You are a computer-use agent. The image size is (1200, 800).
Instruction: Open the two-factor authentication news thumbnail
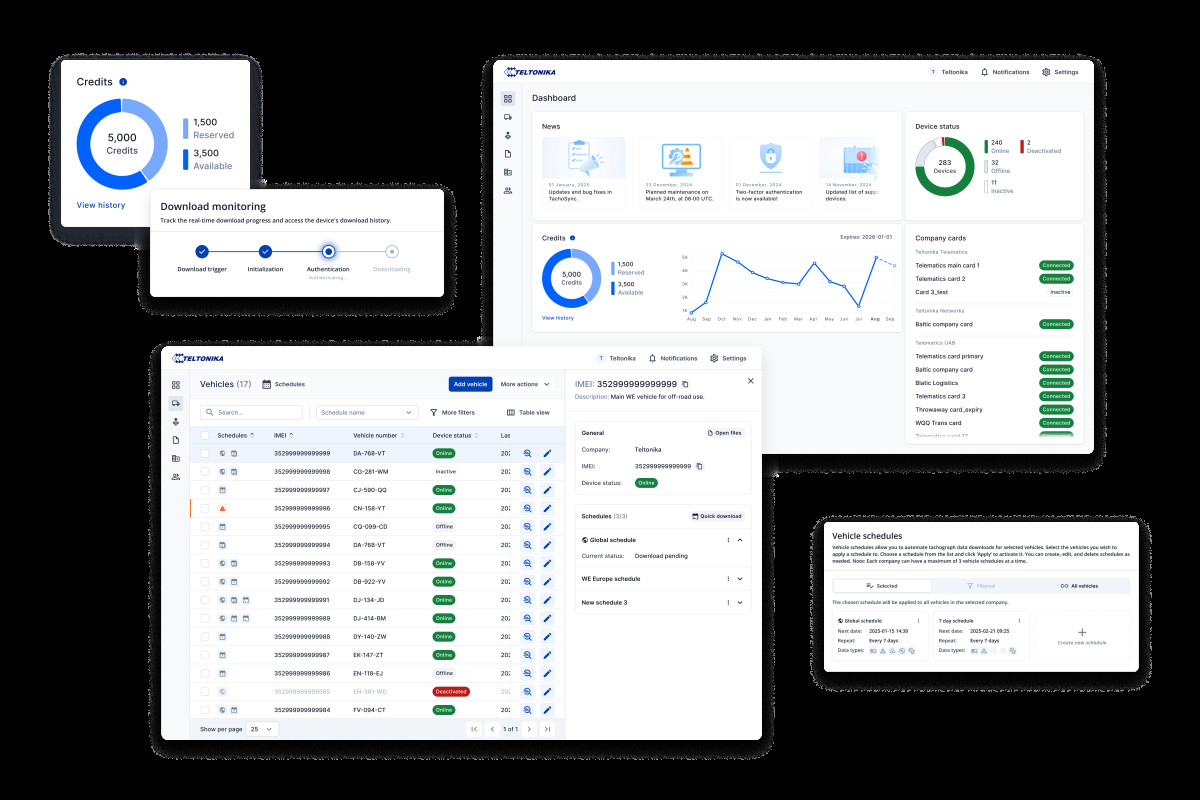[770, 158]
